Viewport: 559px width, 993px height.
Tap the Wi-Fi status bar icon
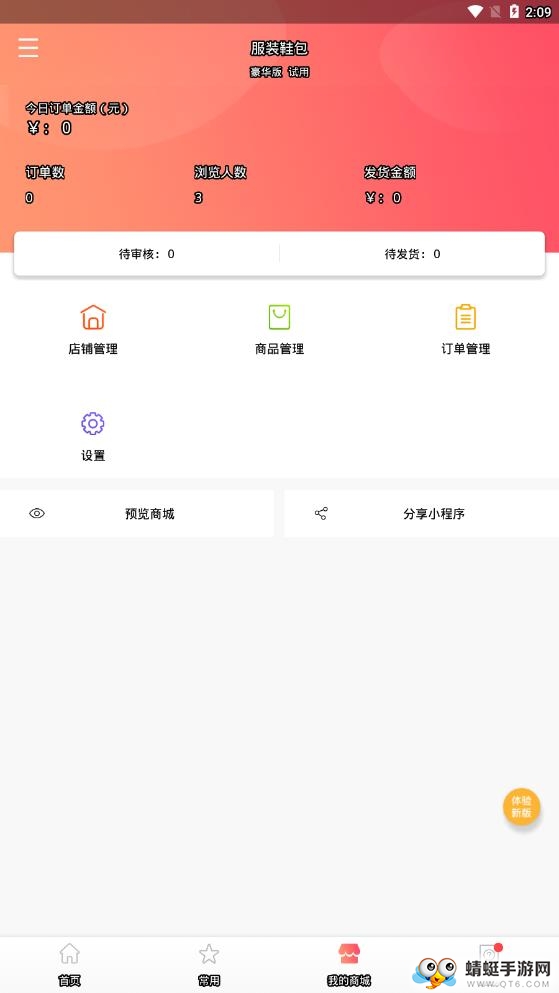coord(475,11)
